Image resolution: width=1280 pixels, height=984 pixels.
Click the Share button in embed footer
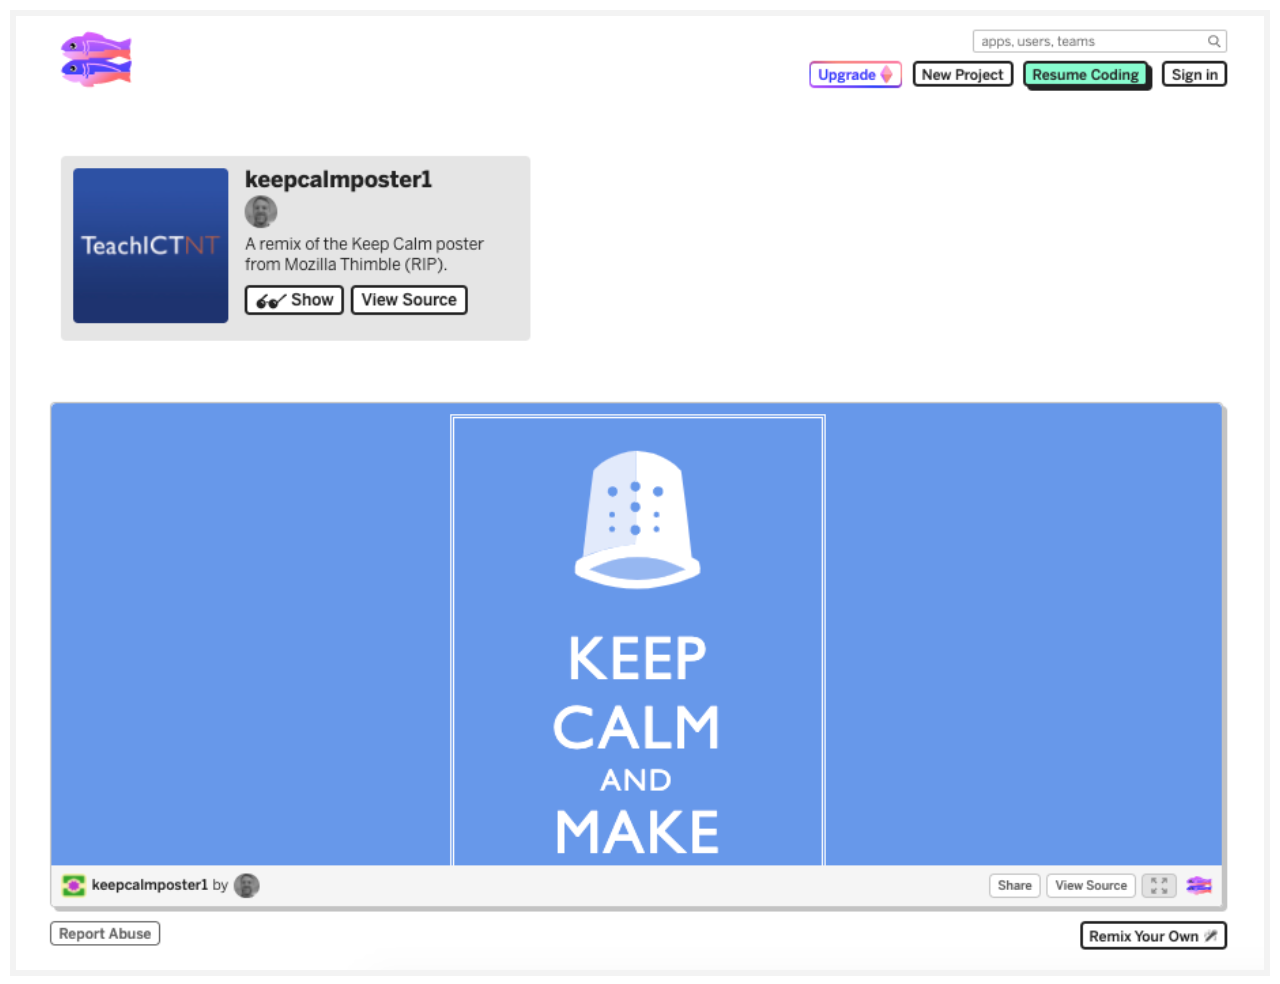point(1014,885)
